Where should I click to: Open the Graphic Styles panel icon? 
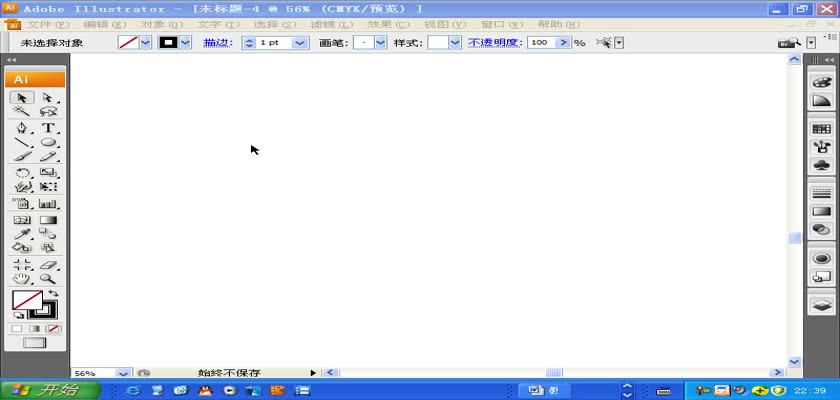pos(821,277)
